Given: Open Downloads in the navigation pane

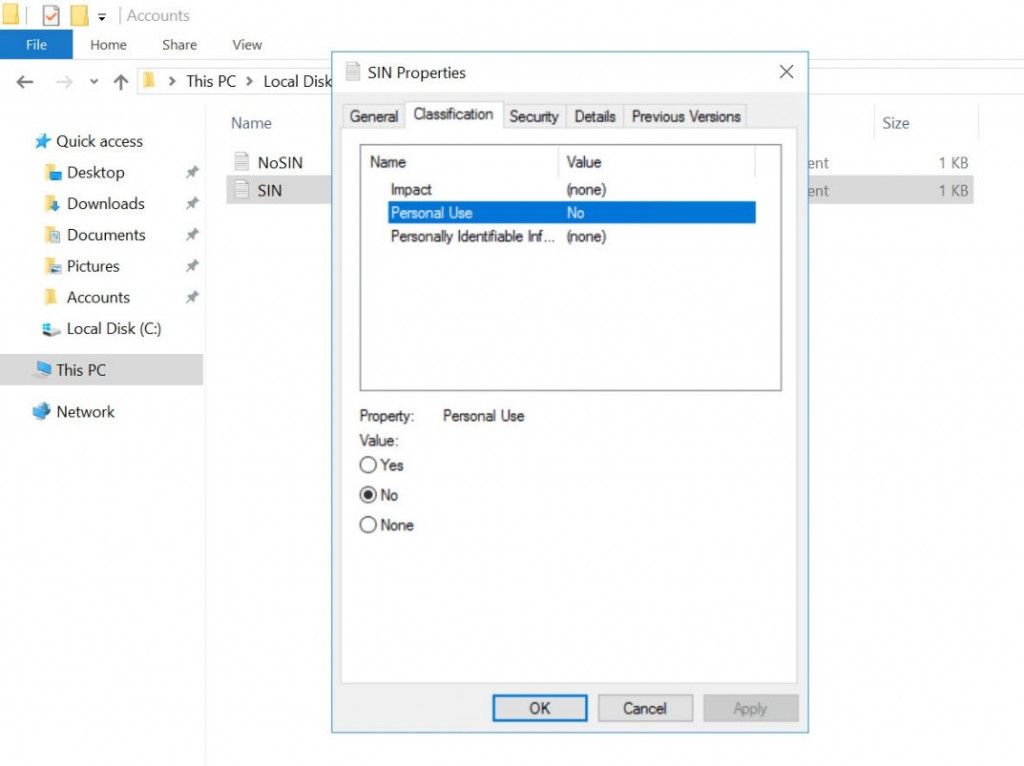Looking at the screenshot, I should tap(106, 204).
